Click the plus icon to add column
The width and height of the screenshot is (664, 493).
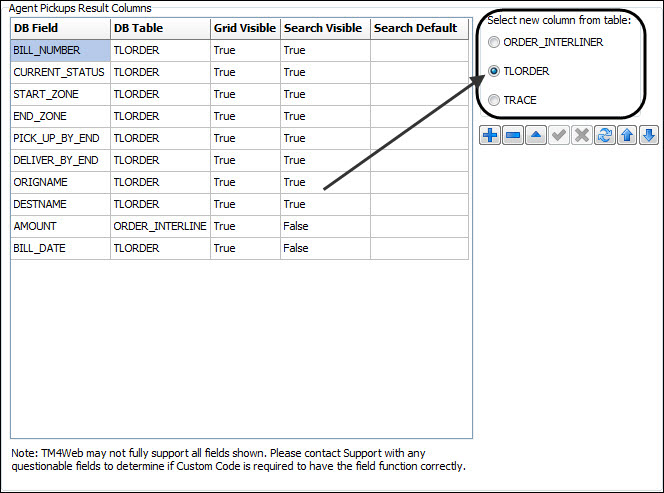pos(490,136)
